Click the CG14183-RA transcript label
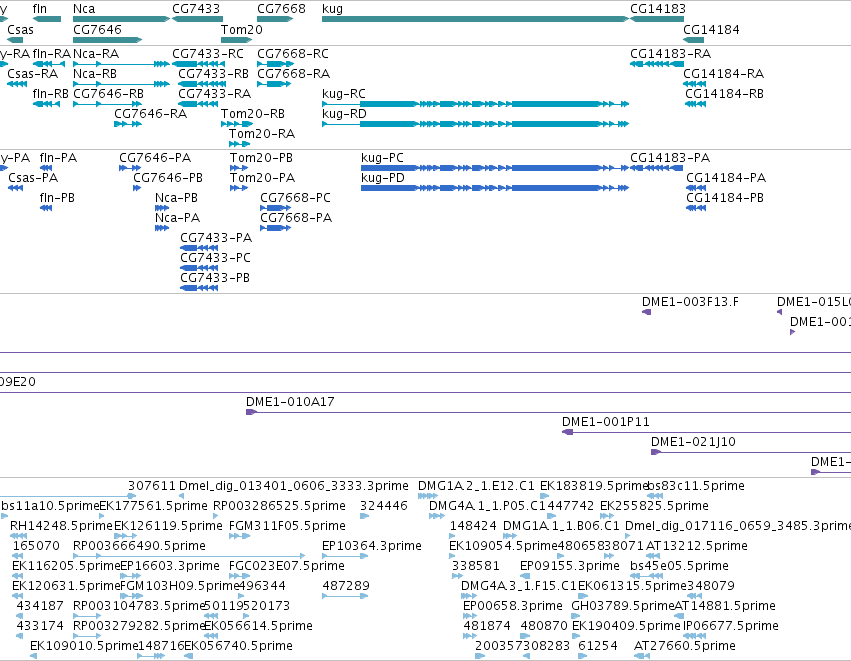The image size is (851, 661). 670,54
